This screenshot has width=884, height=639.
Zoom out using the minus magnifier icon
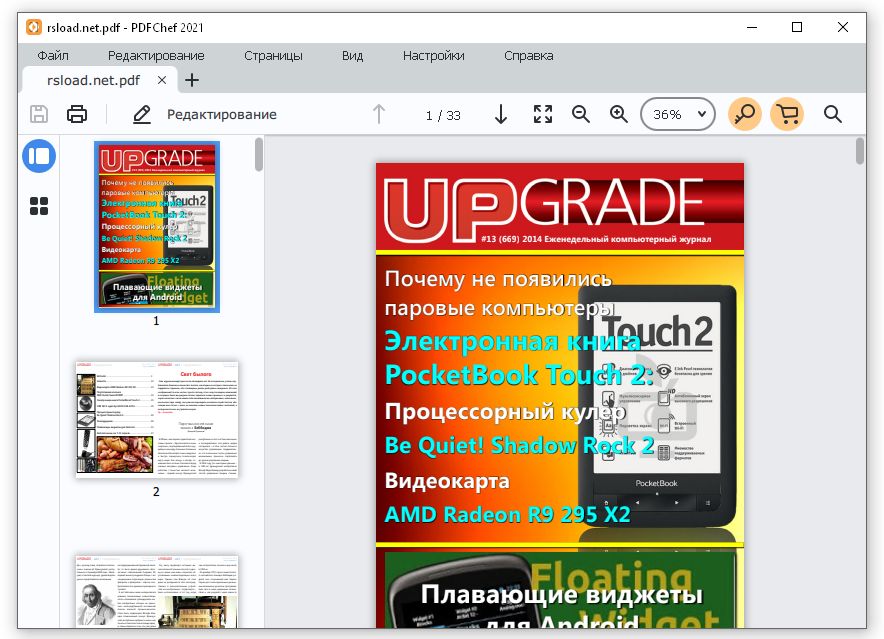pyautogui.click(x=581, y=114)
